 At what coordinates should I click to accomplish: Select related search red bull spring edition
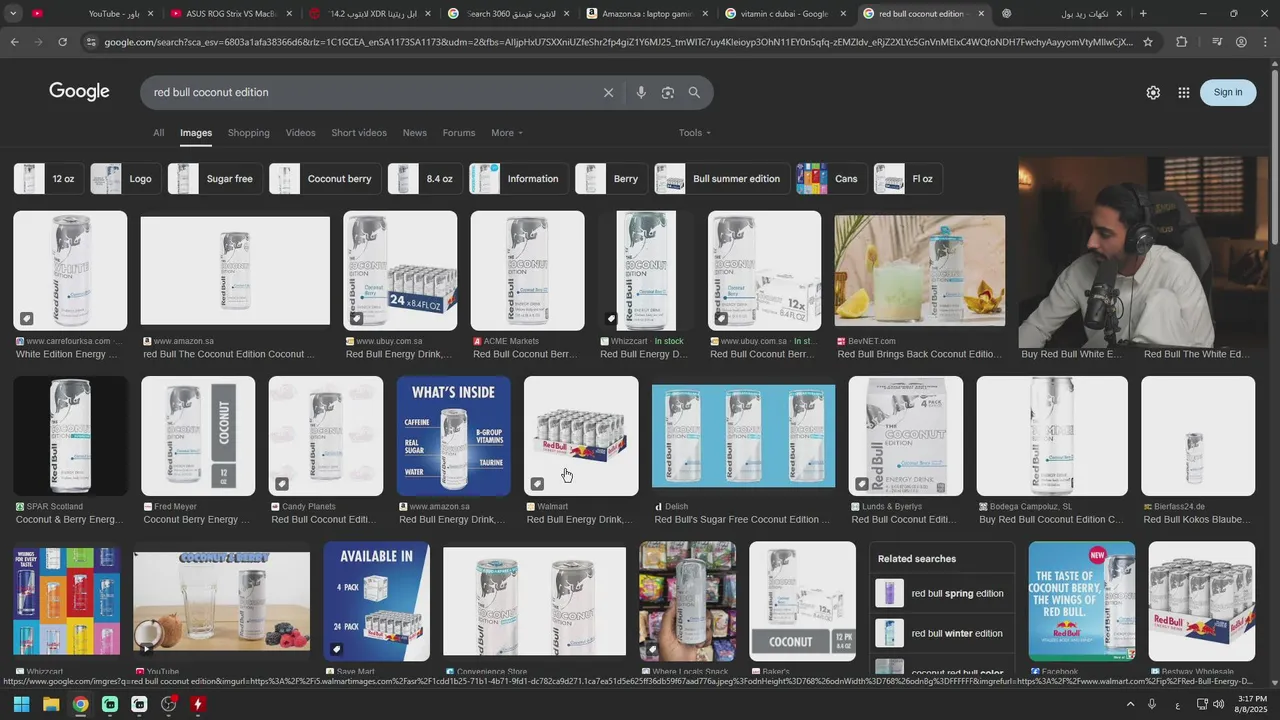(940, 593)
